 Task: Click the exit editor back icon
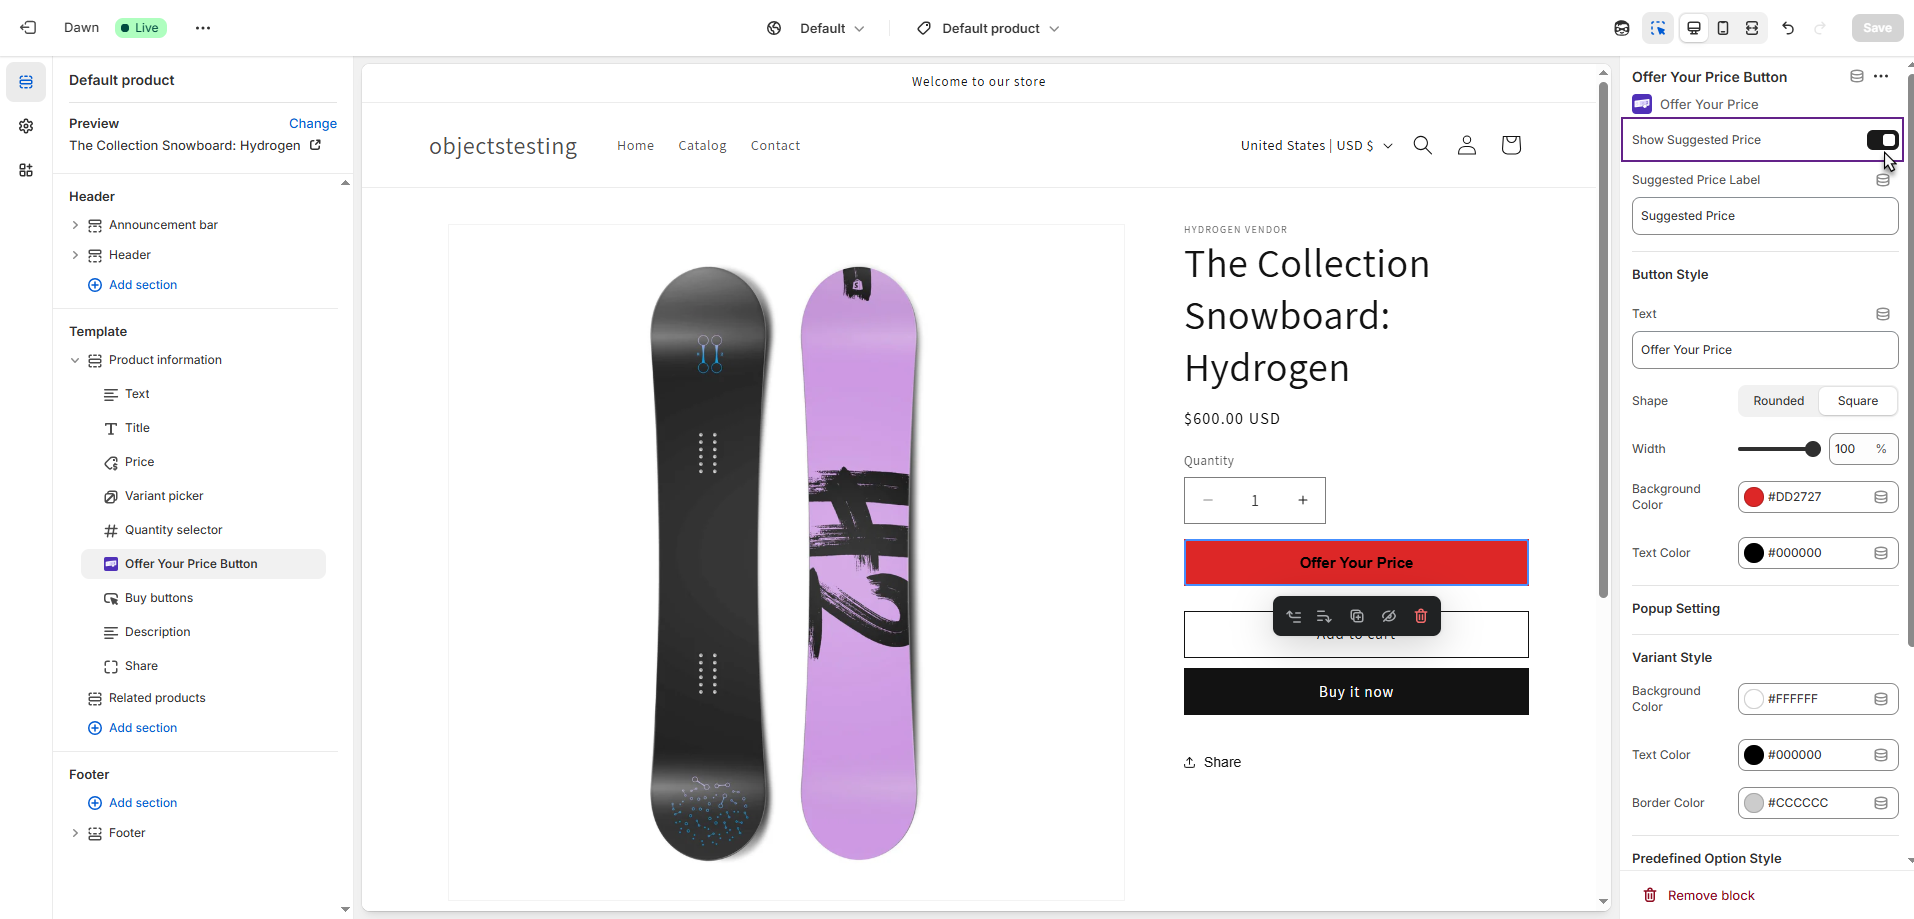(x=28, y=28)
